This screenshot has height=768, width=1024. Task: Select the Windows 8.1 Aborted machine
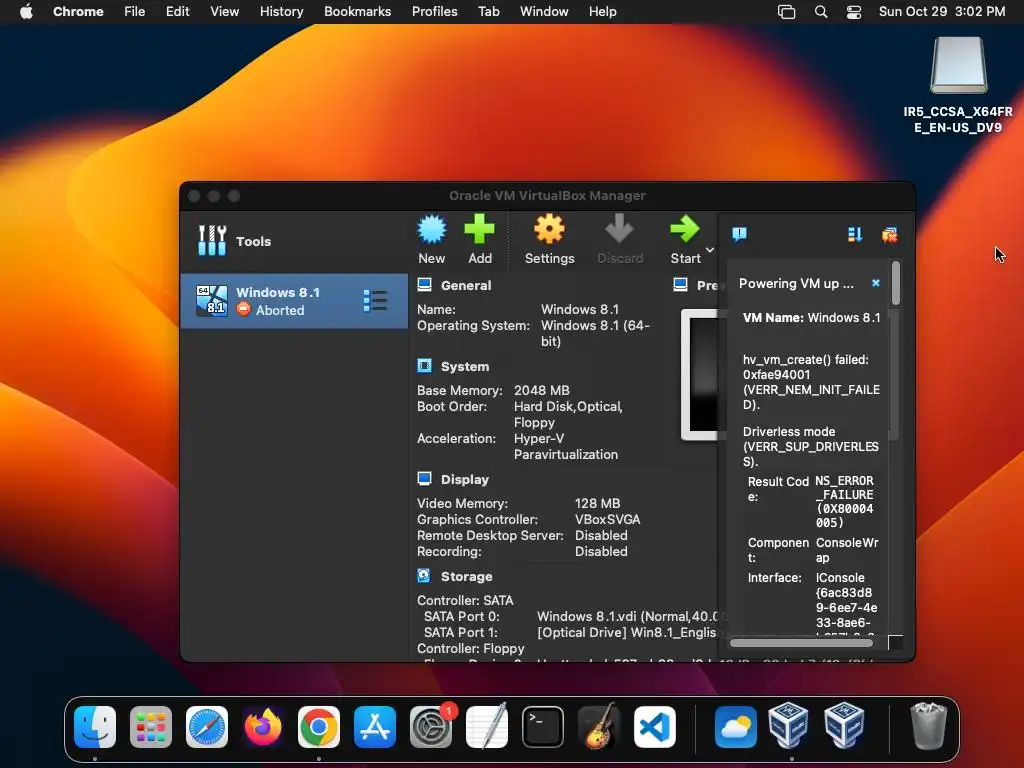point(294,301)
